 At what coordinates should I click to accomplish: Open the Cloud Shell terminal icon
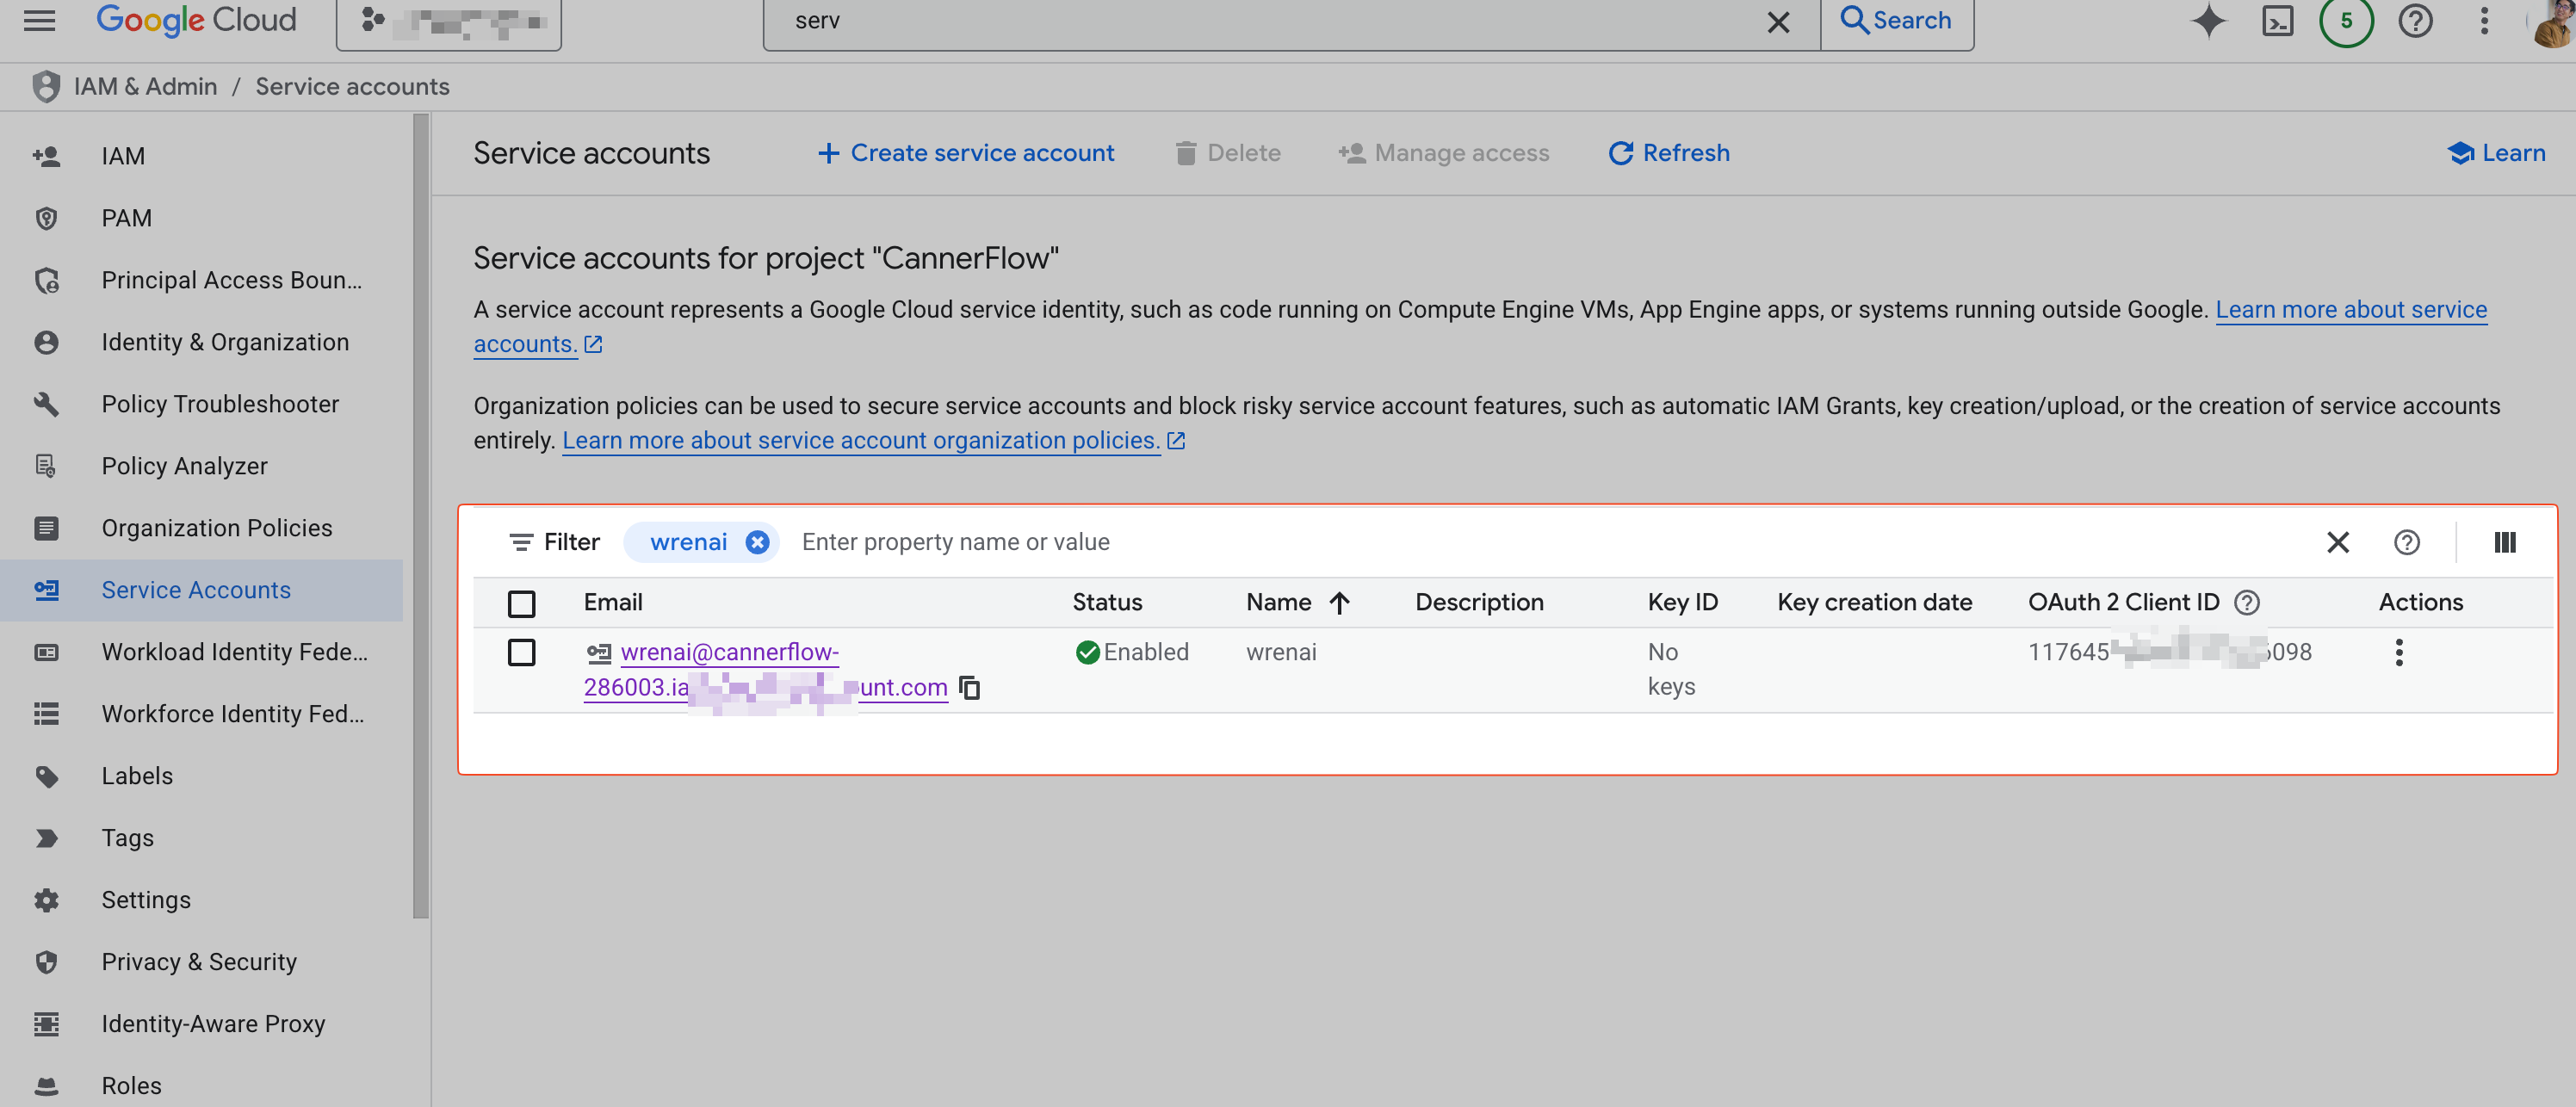click(2277, 21)
